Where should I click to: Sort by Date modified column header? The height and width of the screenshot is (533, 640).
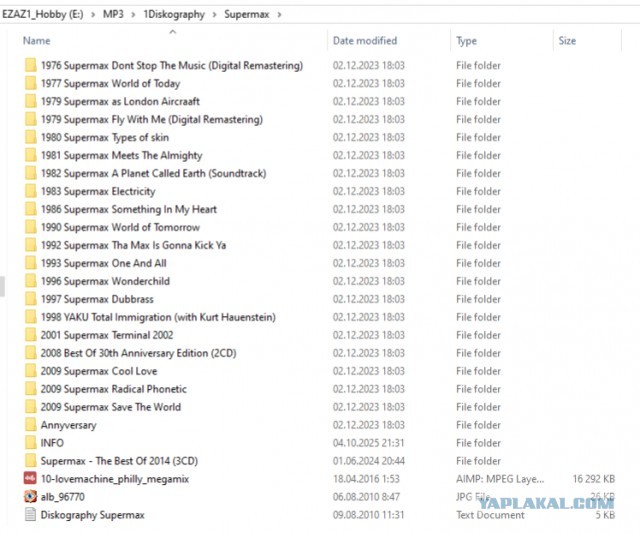(365, 40)
